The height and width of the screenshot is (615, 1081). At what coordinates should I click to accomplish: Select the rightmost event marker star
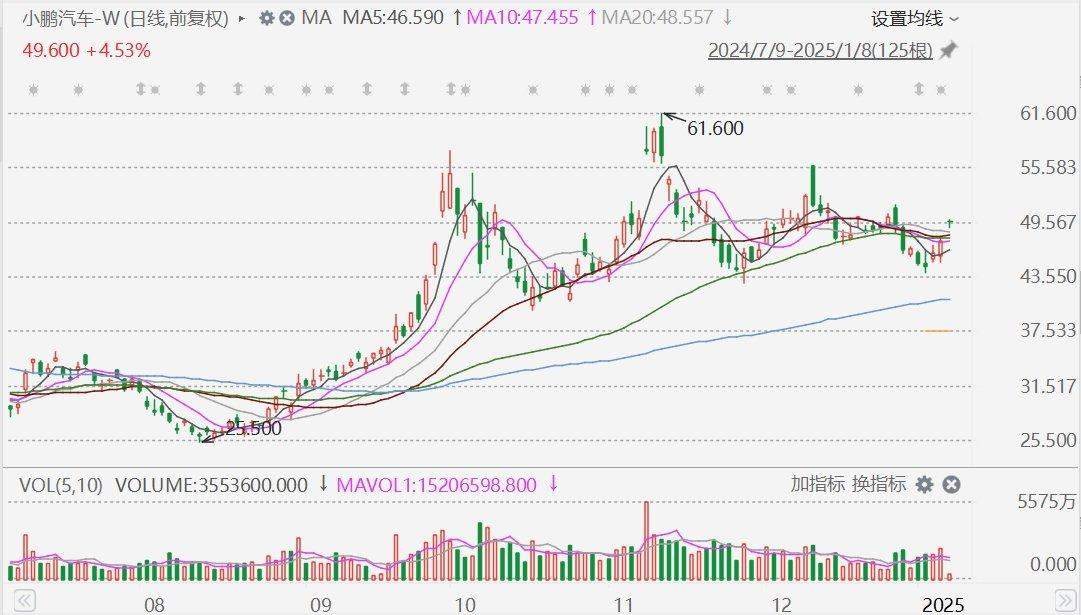coord(942,90)
